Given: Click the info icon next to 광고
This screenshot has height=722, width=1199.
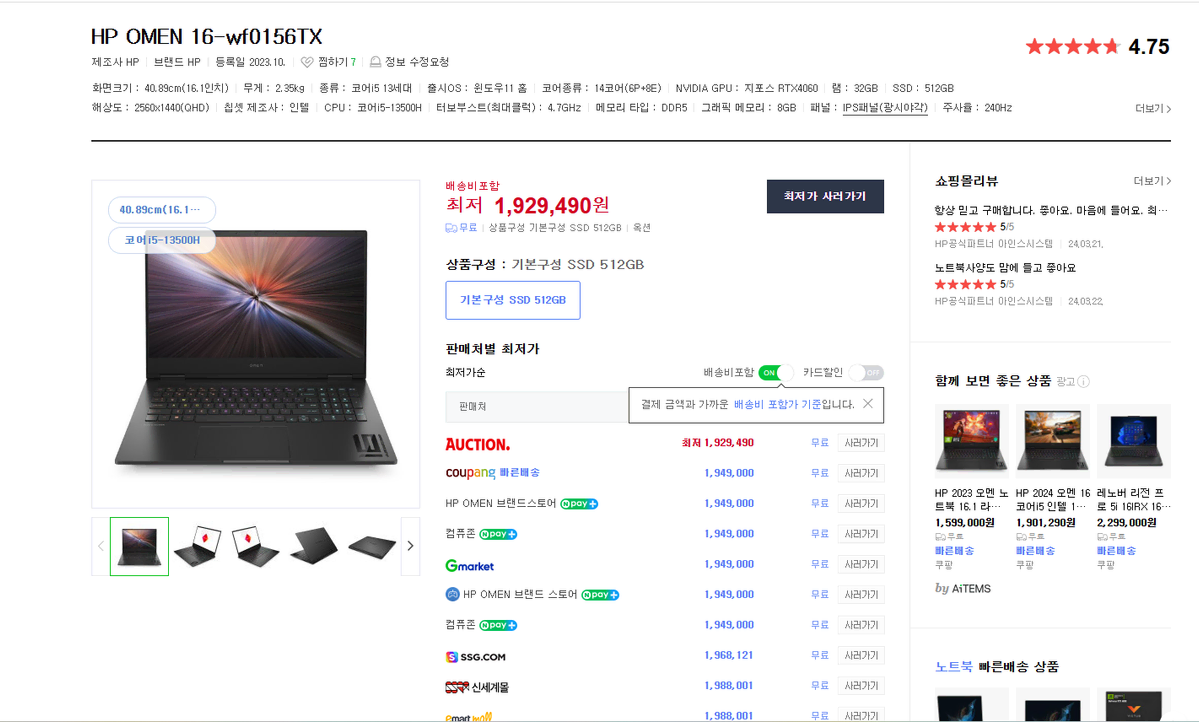Looking at the screenshot, I should point(1084,382).
